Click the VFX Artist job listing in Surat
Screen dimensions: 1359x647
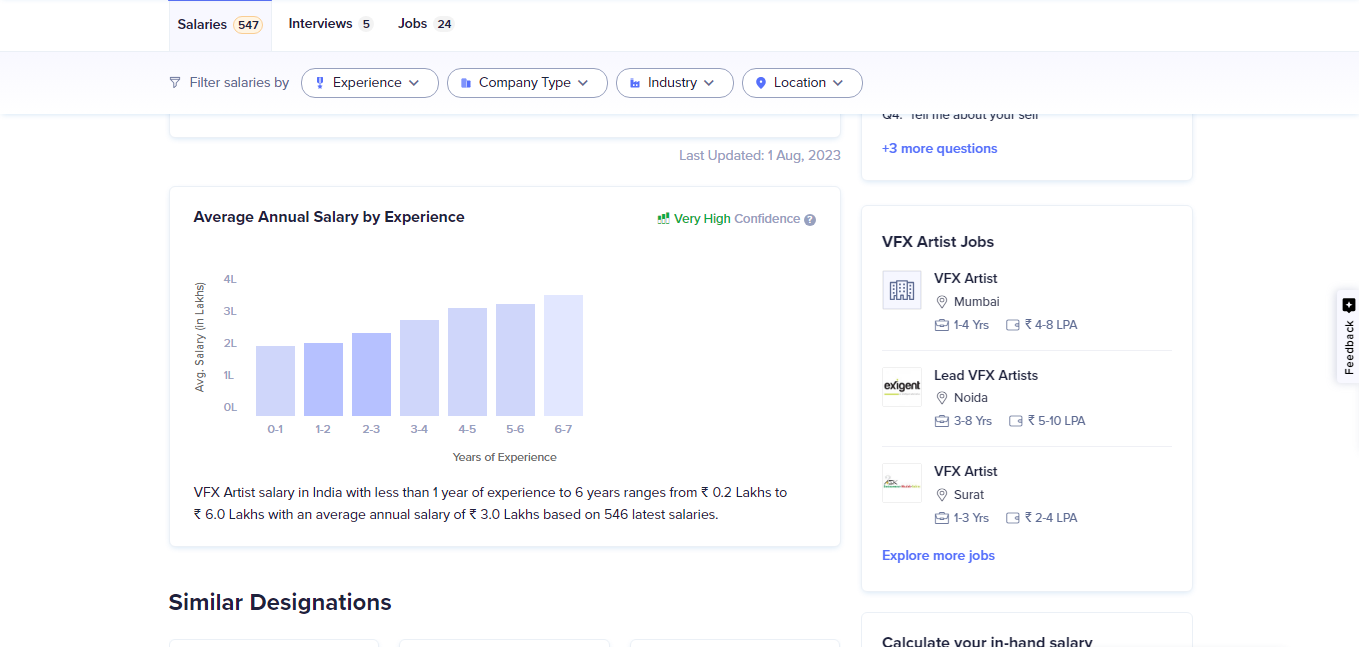(x=965, y=471)
